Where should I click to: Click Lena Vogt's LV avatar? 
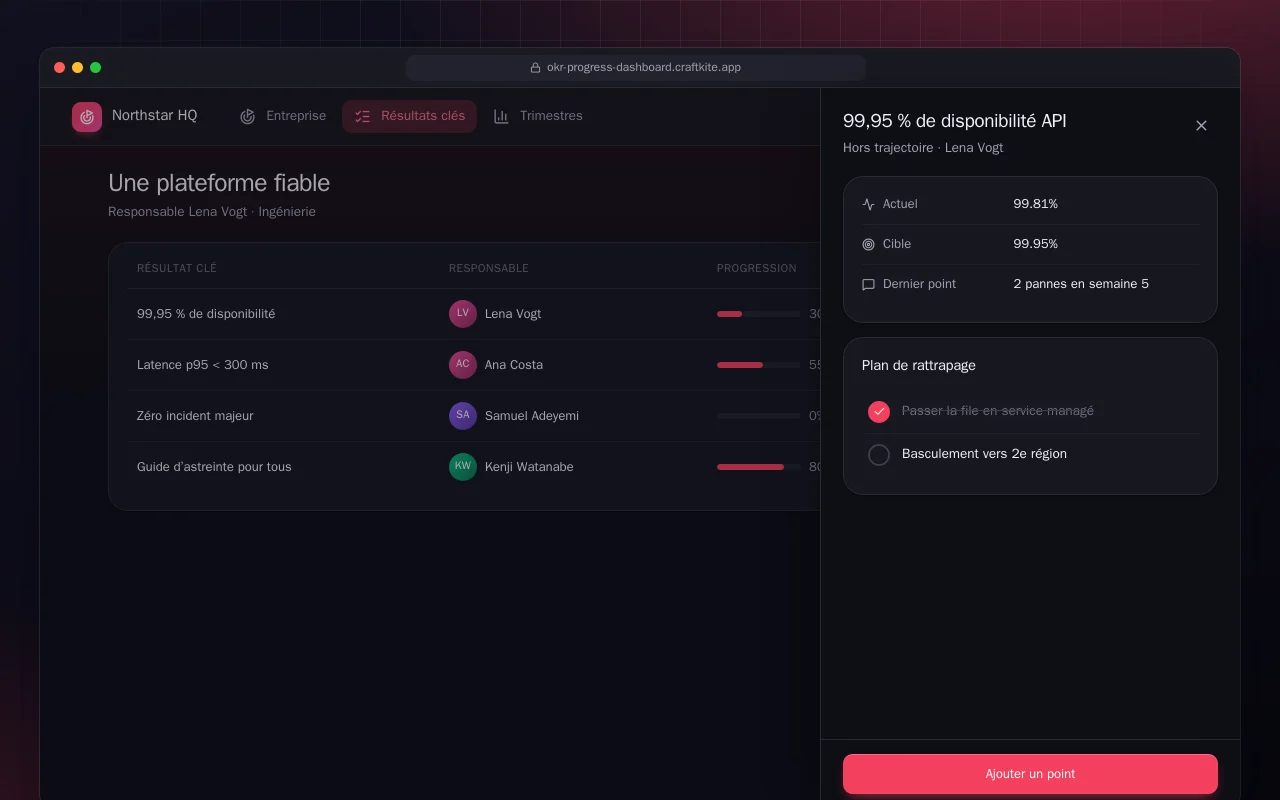point(463,314)
